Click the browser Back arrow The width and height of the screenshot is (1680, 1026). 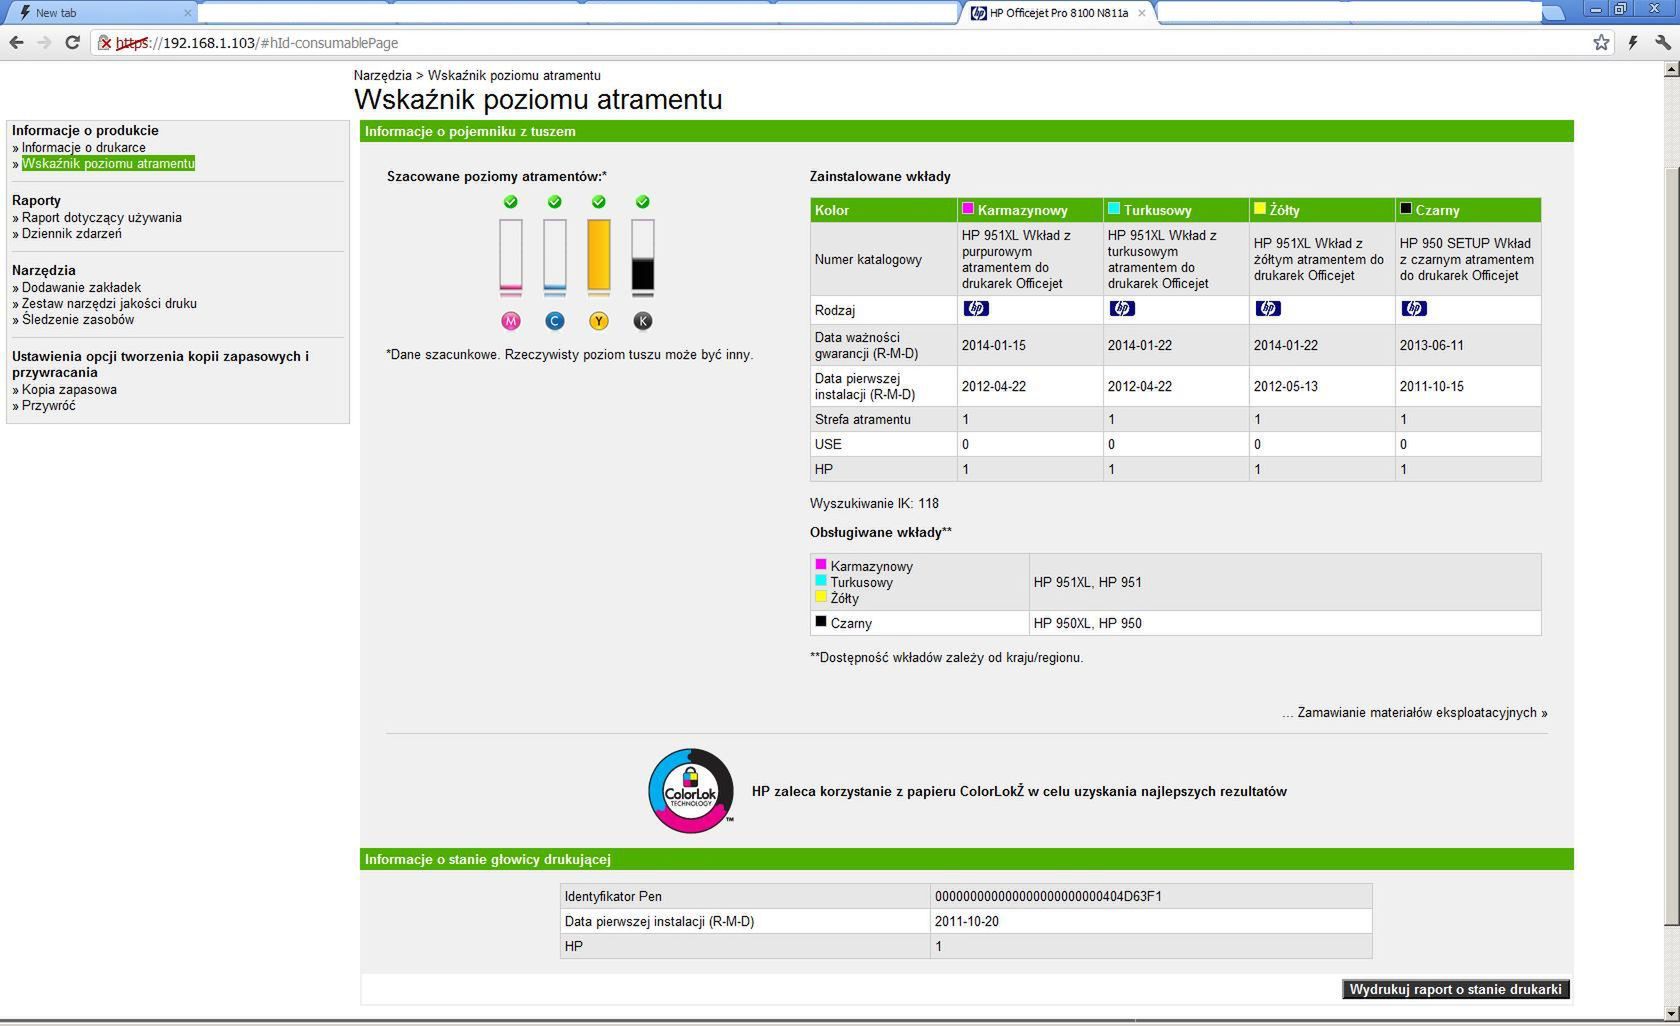(x=16, y=43)
